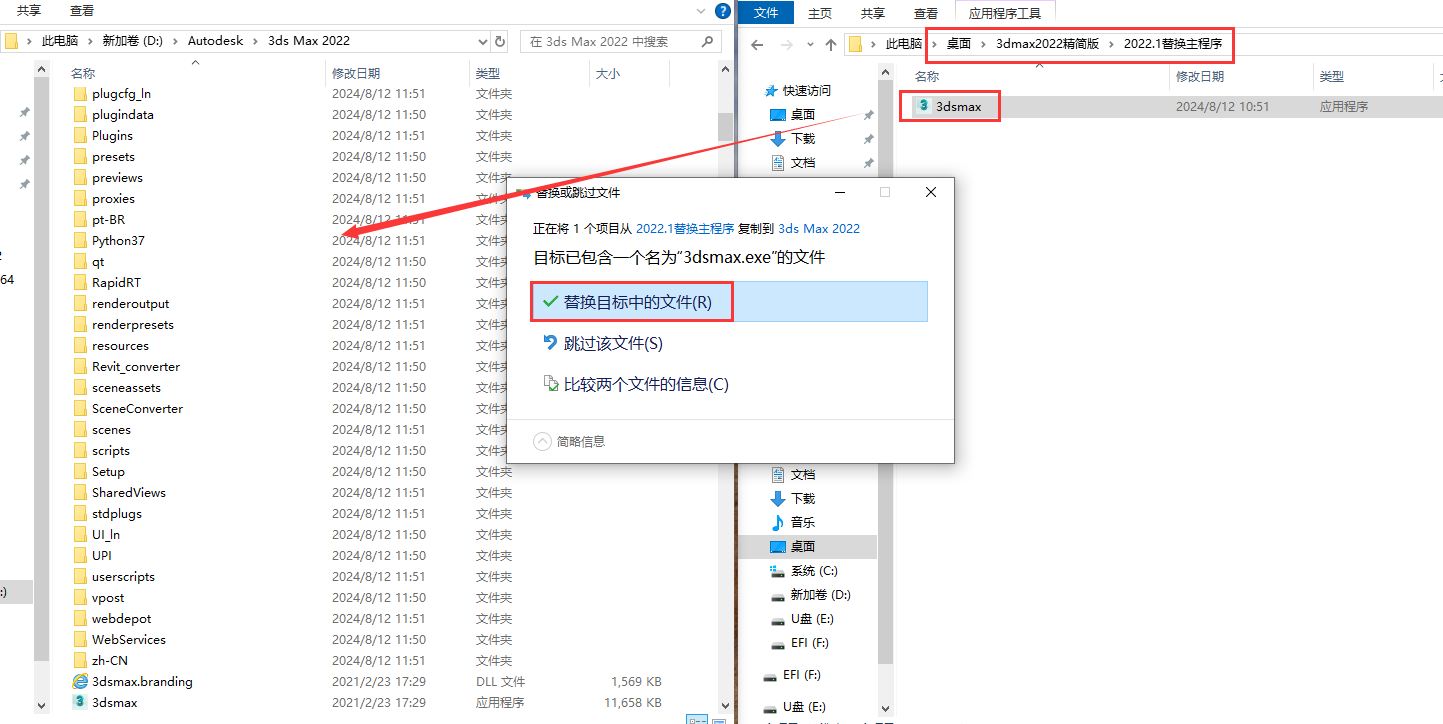Go up one folder level in right window
The width and height of the screenshot is (1443, 724).
831,45
